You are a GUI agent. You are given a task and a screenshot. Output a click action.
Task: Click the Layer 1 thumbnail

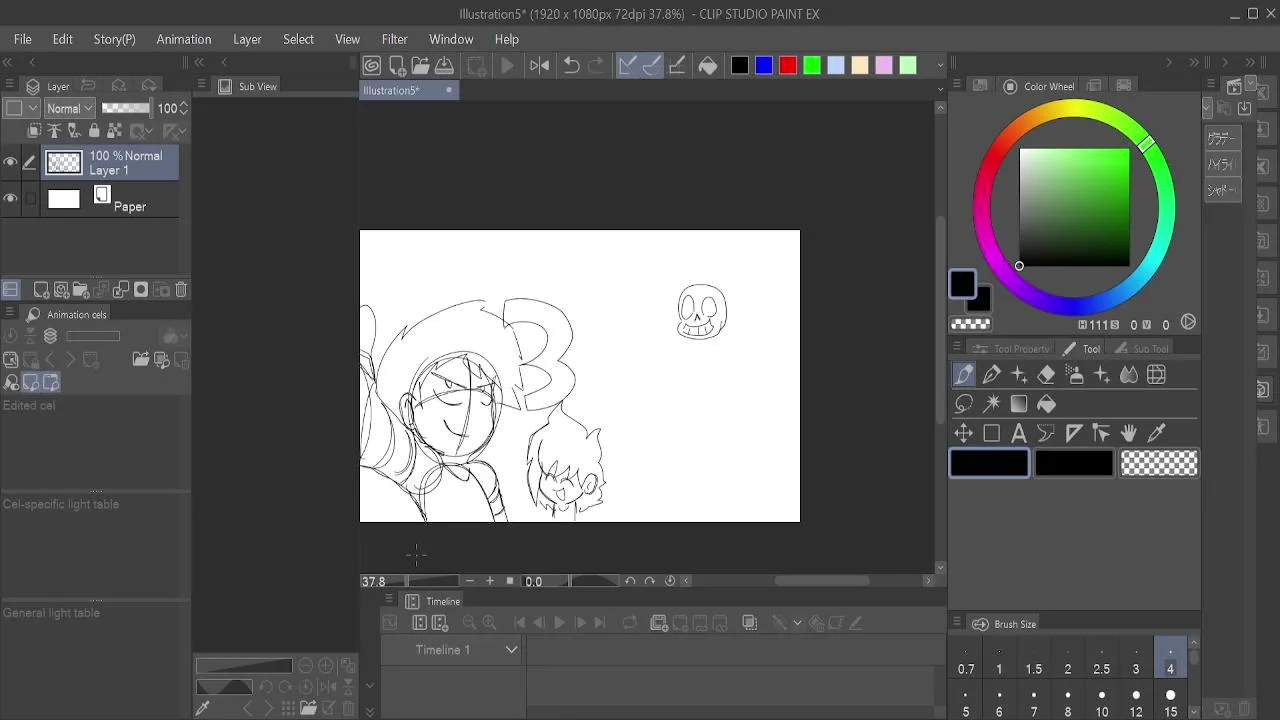pyautogui.click(x=64, y=163)
